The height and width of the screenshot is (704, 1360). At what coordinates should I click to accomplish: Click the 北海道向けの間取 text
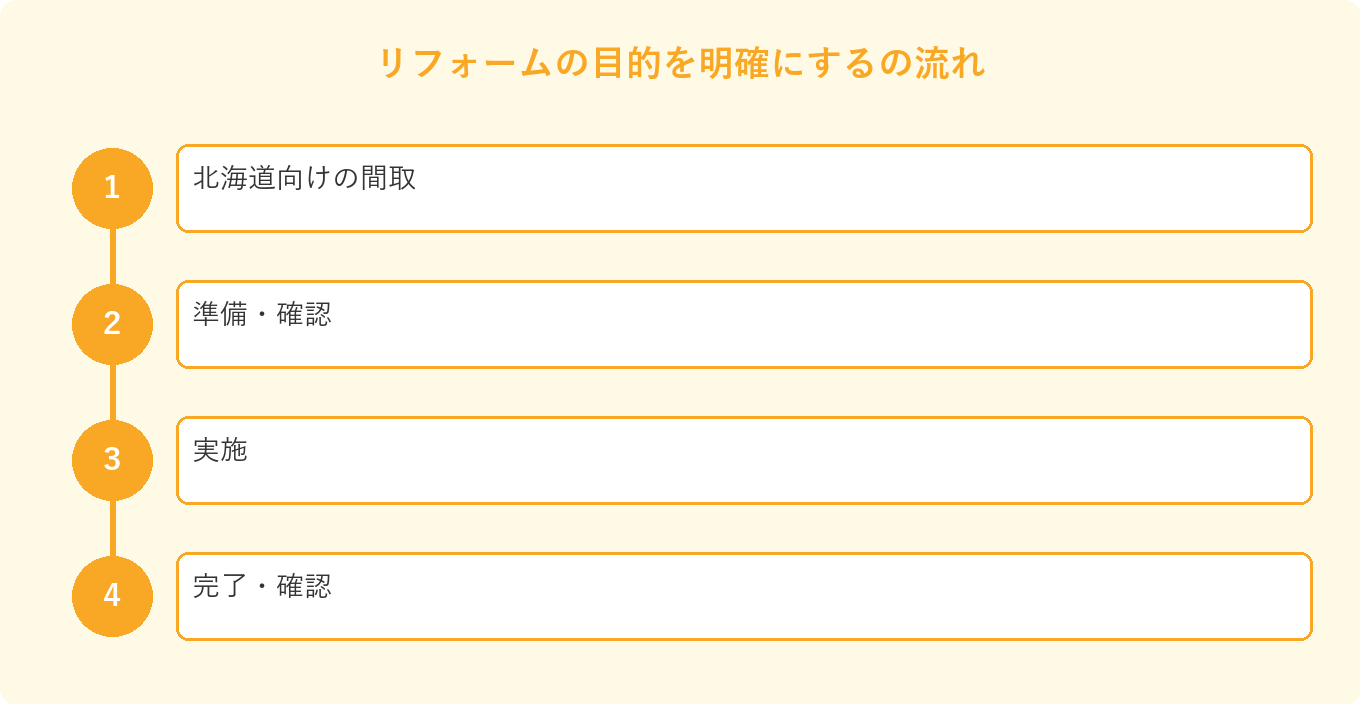304,179
